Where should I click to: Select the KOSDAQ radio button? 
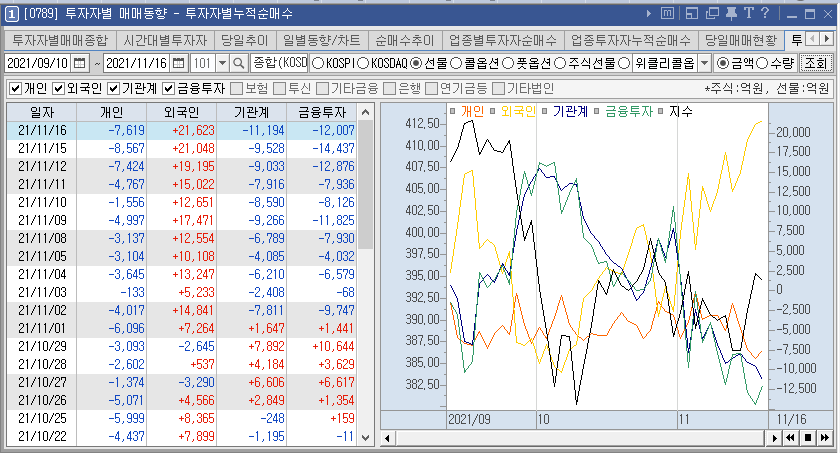pos(363,64)
